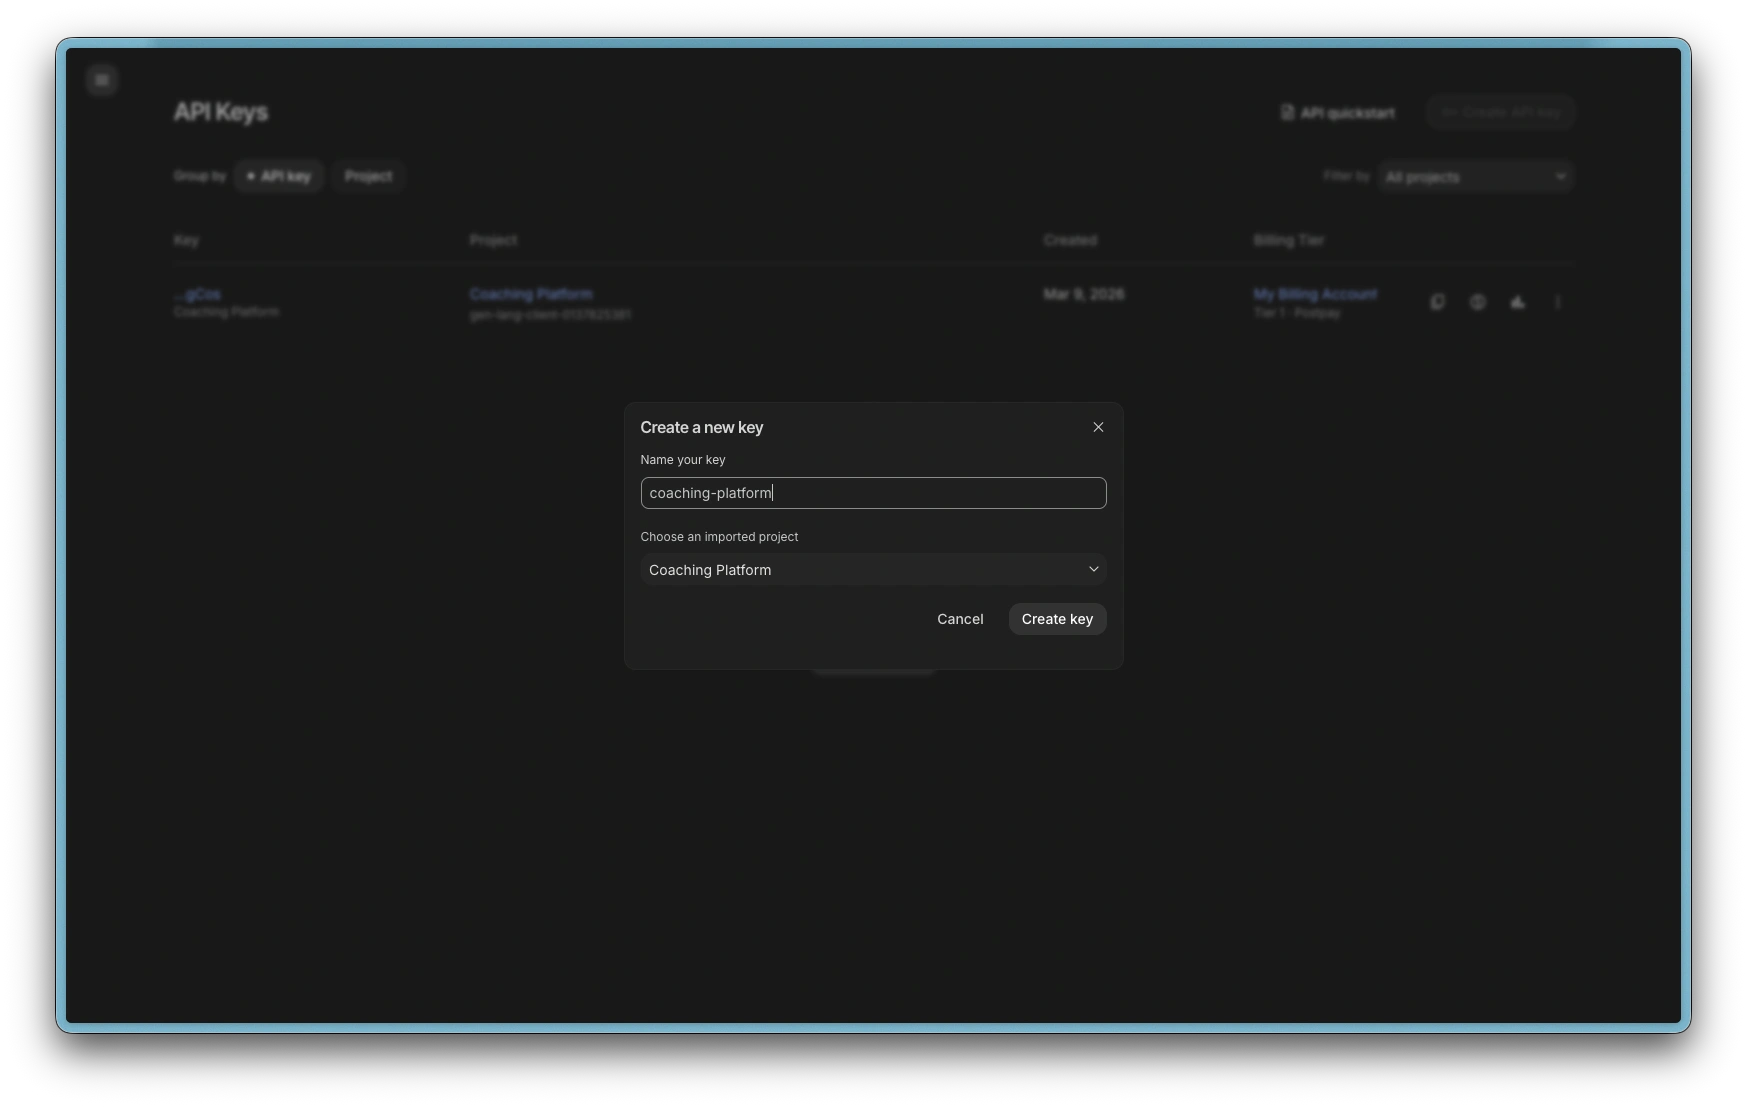
Task: Expand project list using chevron arrow
Action: point(1093,570)
